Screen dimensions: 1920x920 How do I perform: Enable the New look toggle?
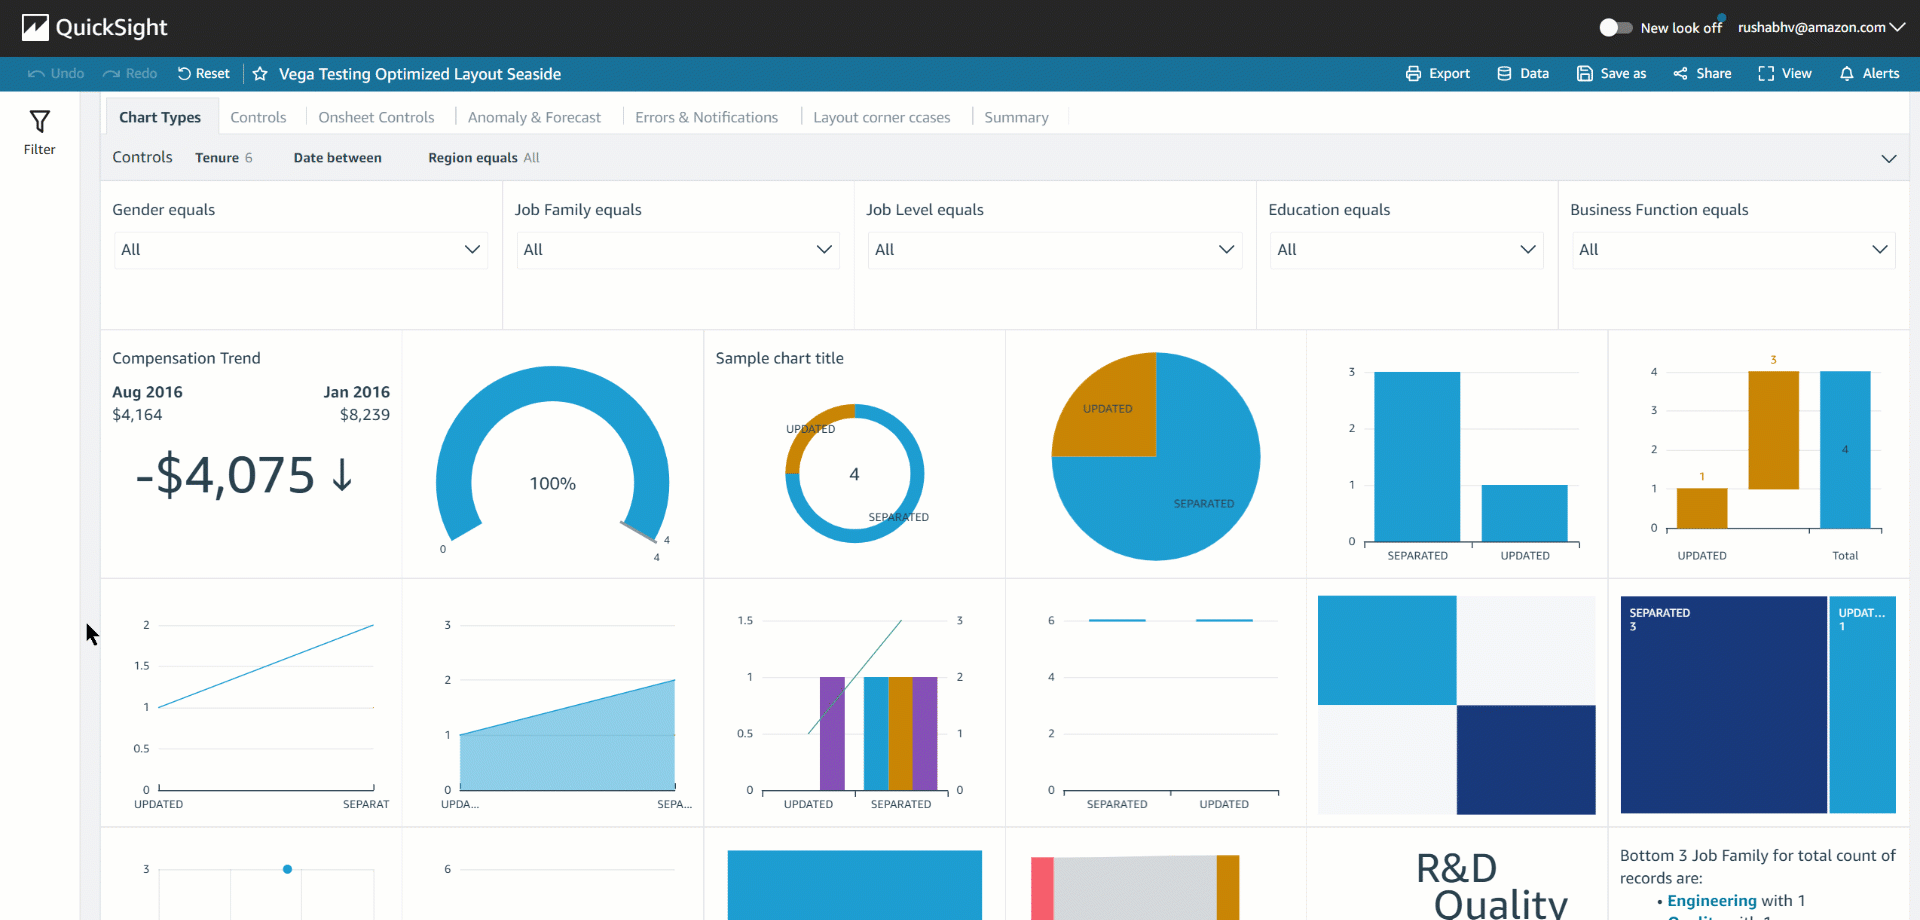(x=1615, y=28)
